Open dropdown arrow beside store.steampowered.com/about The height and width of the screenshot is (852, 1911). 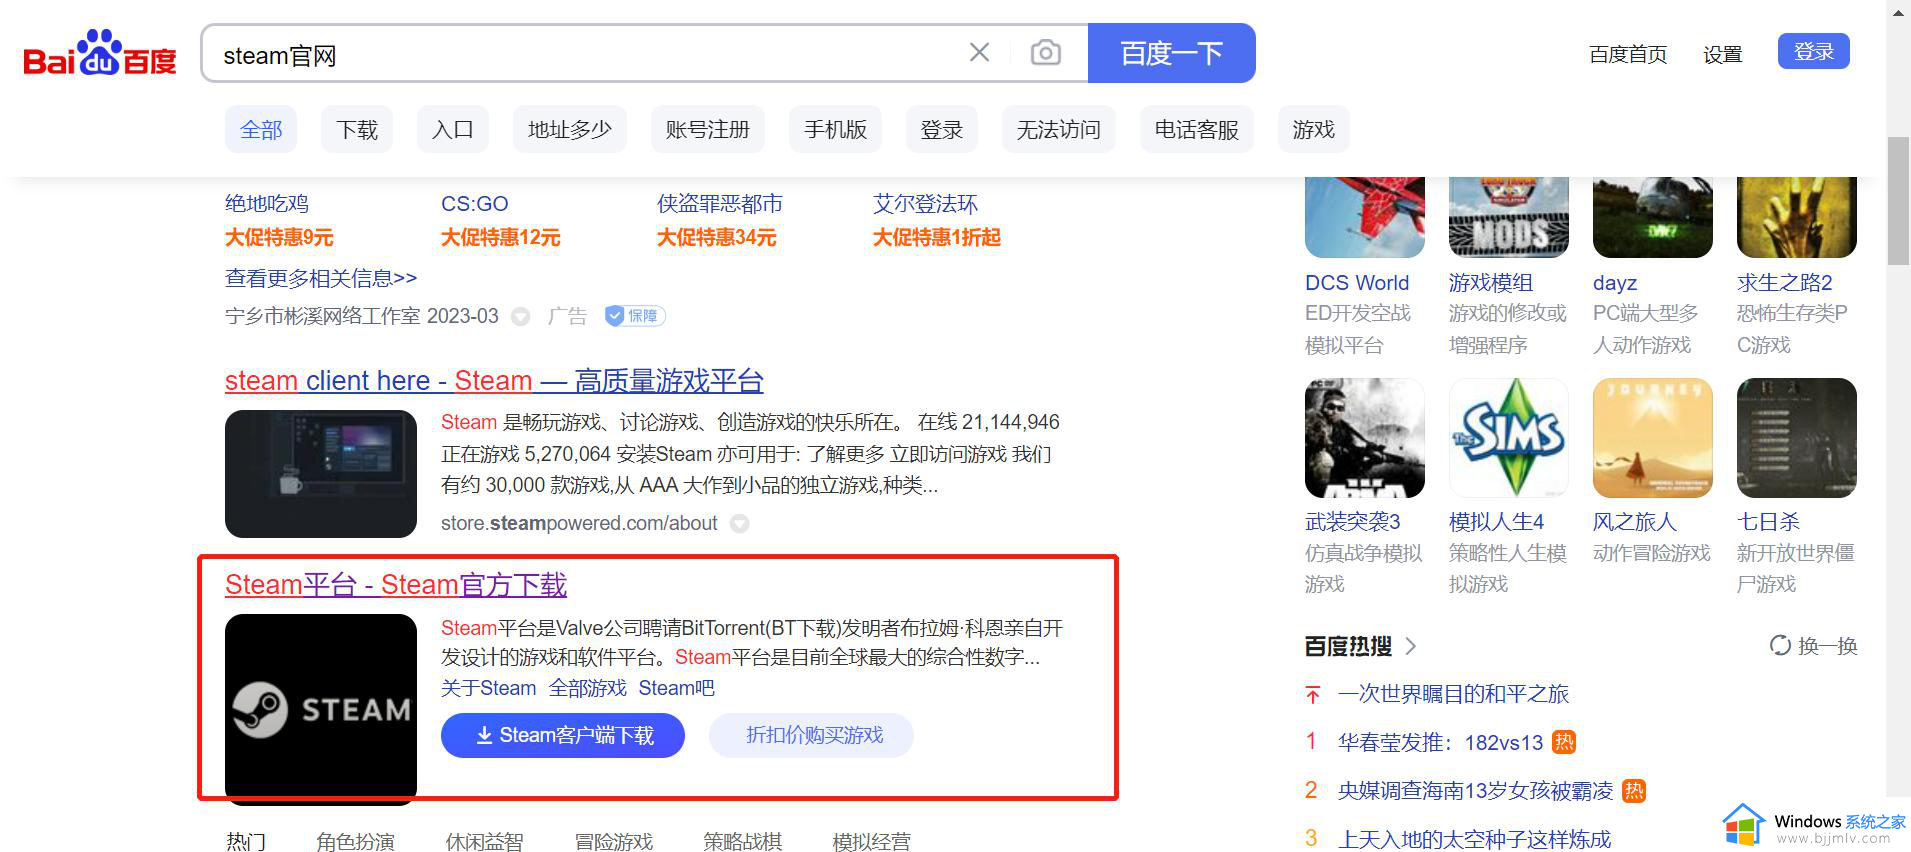(740, 523)
